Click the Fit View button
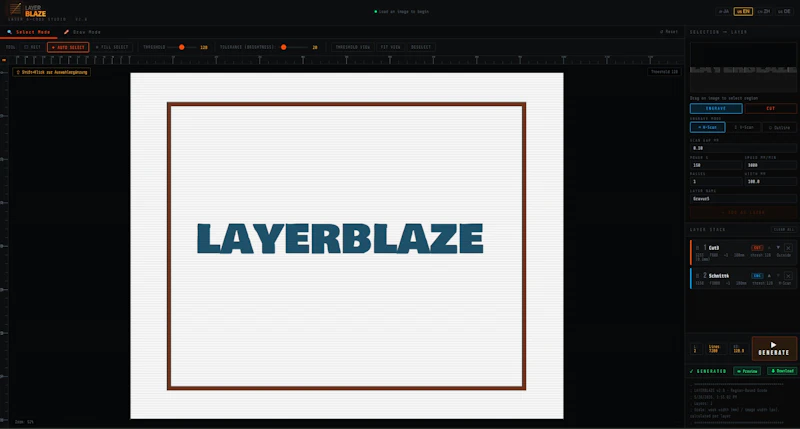This screenshot has width=800, height=429. coord(390,47)
